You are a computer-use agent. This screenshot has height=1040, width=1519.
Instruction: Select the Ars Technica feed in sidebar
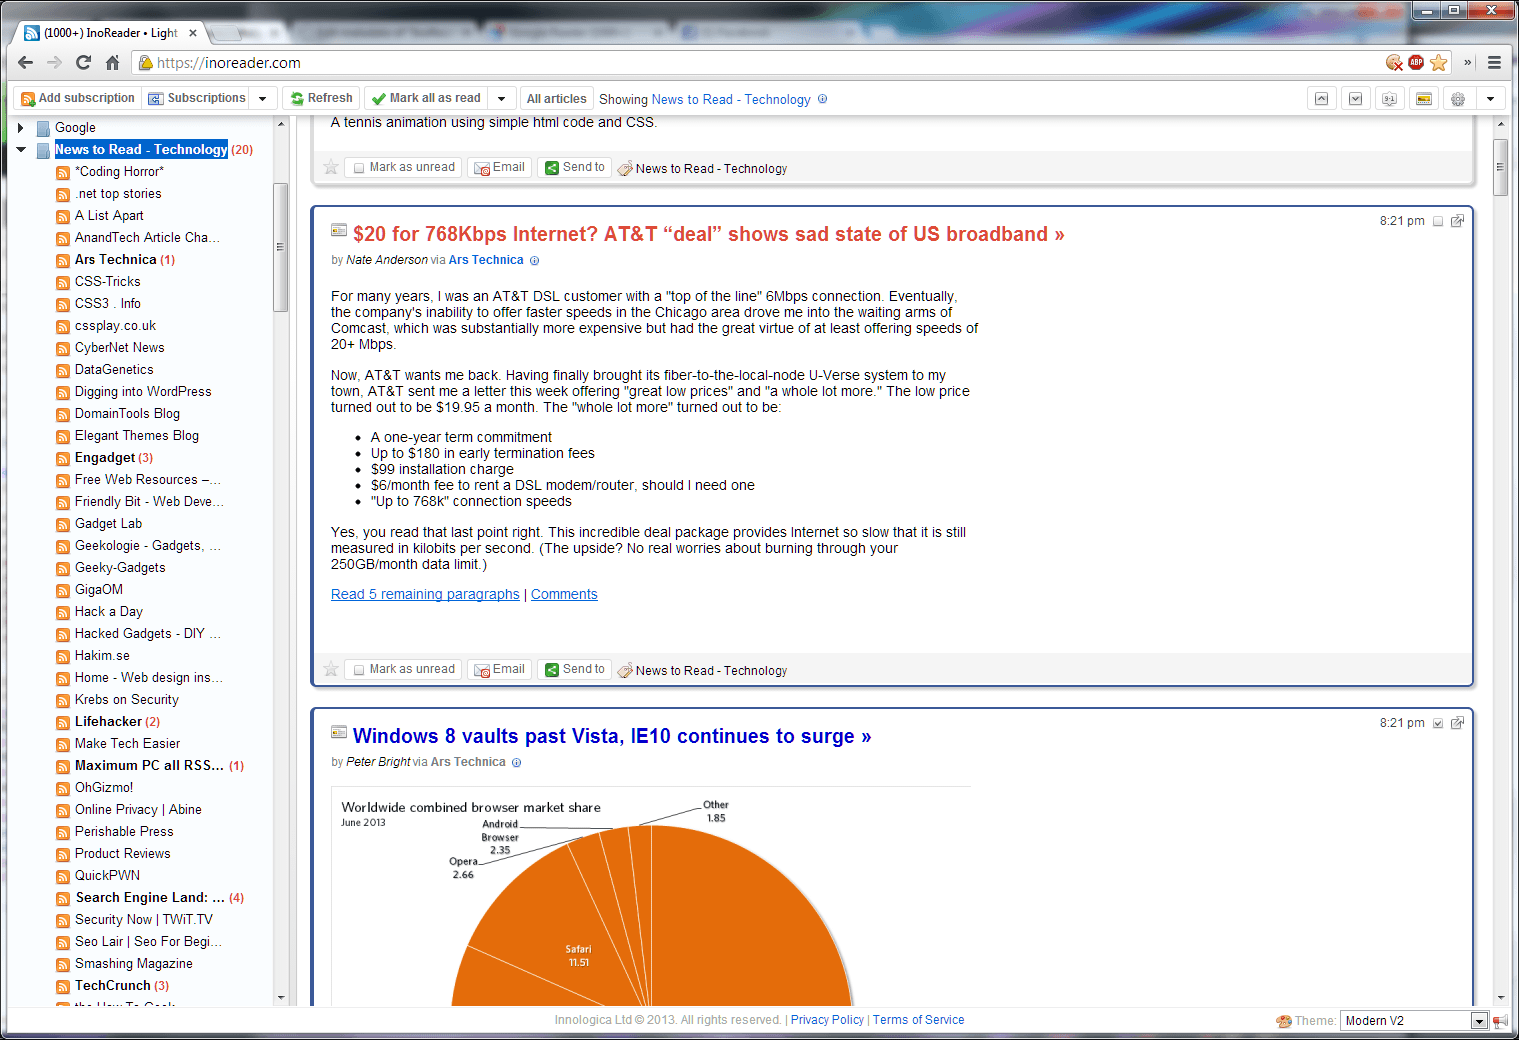coord(115,260)
